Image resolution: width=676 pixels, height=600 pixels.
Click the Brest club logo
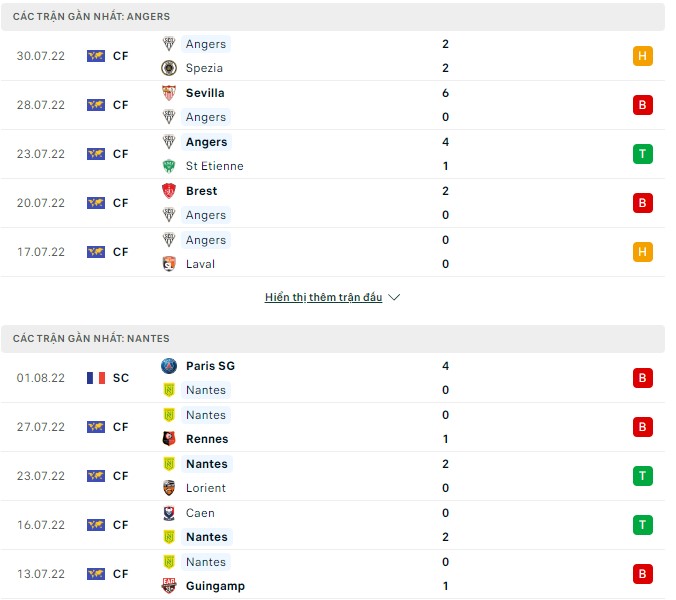point(169,191)
